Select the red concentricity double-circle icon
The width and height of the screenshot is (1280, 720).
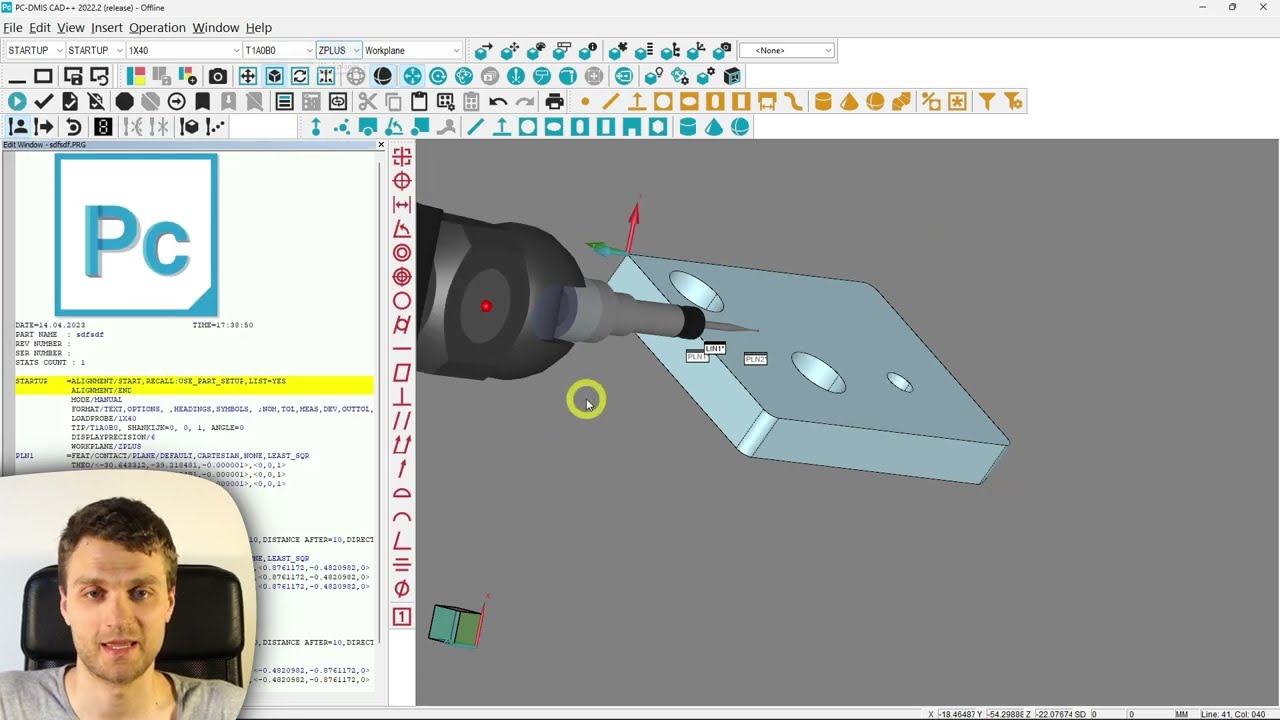[402, 253]
